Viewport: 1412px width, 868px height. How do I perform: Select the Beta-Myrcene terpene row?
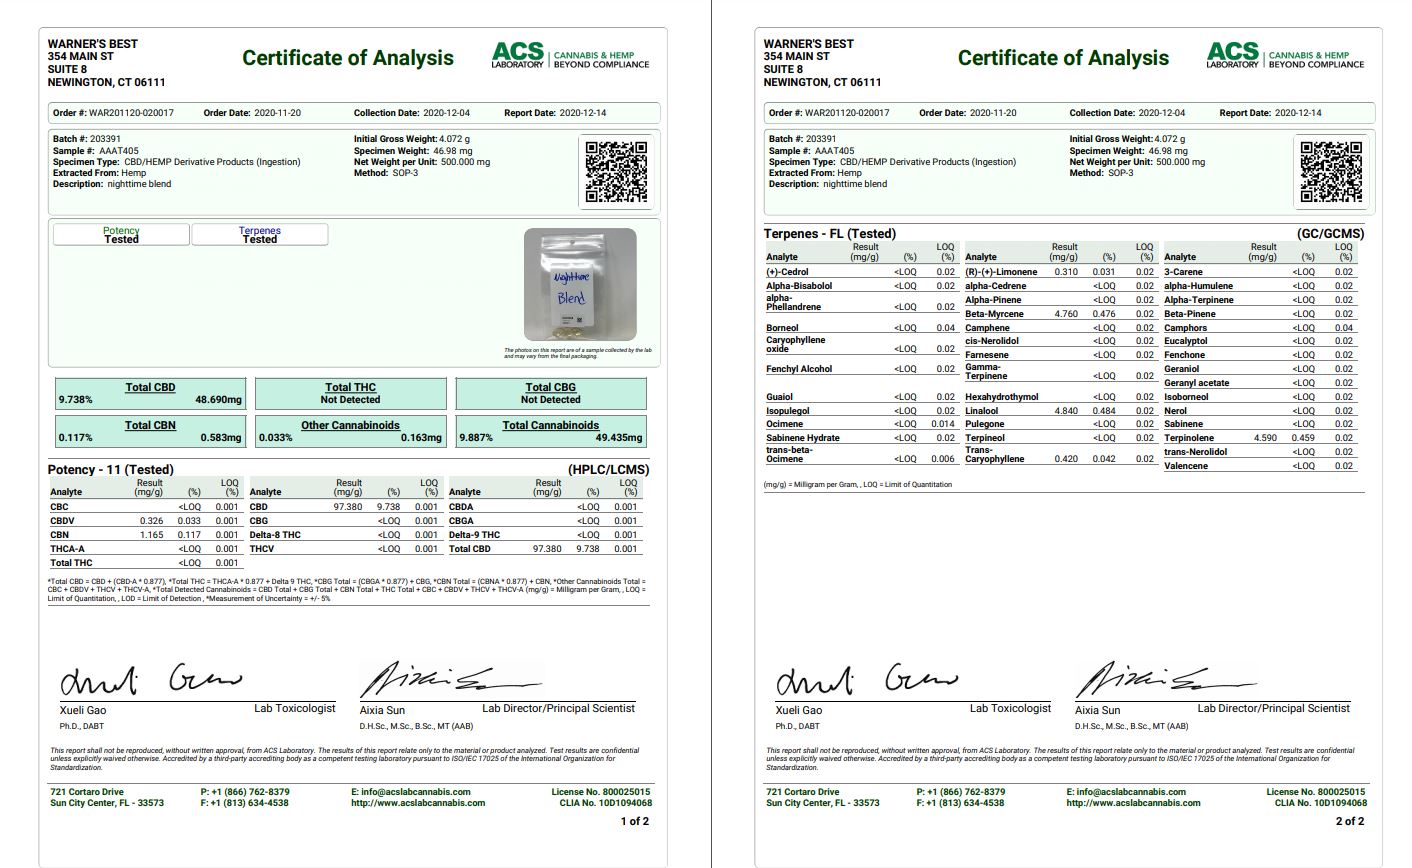click(x=1060, y=314)
